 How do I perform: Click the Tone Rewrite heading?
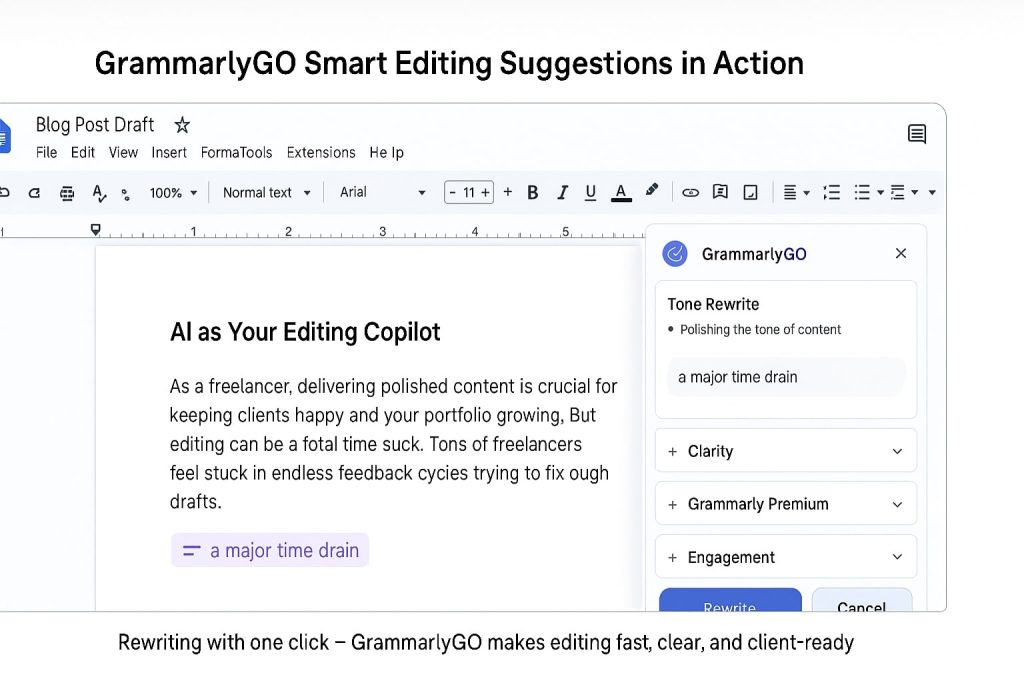[x=713, y=304]
